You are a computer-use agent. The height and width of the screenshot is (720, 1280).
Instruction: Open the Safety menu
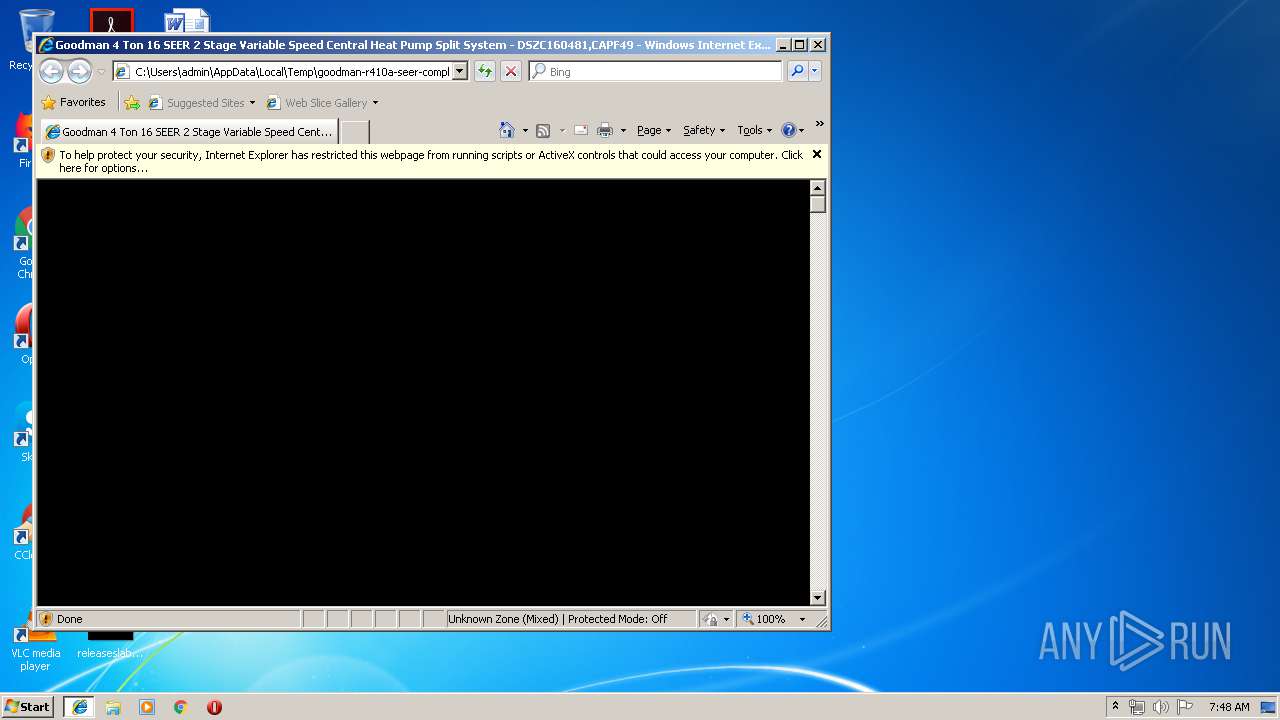(x=704, y=130)
